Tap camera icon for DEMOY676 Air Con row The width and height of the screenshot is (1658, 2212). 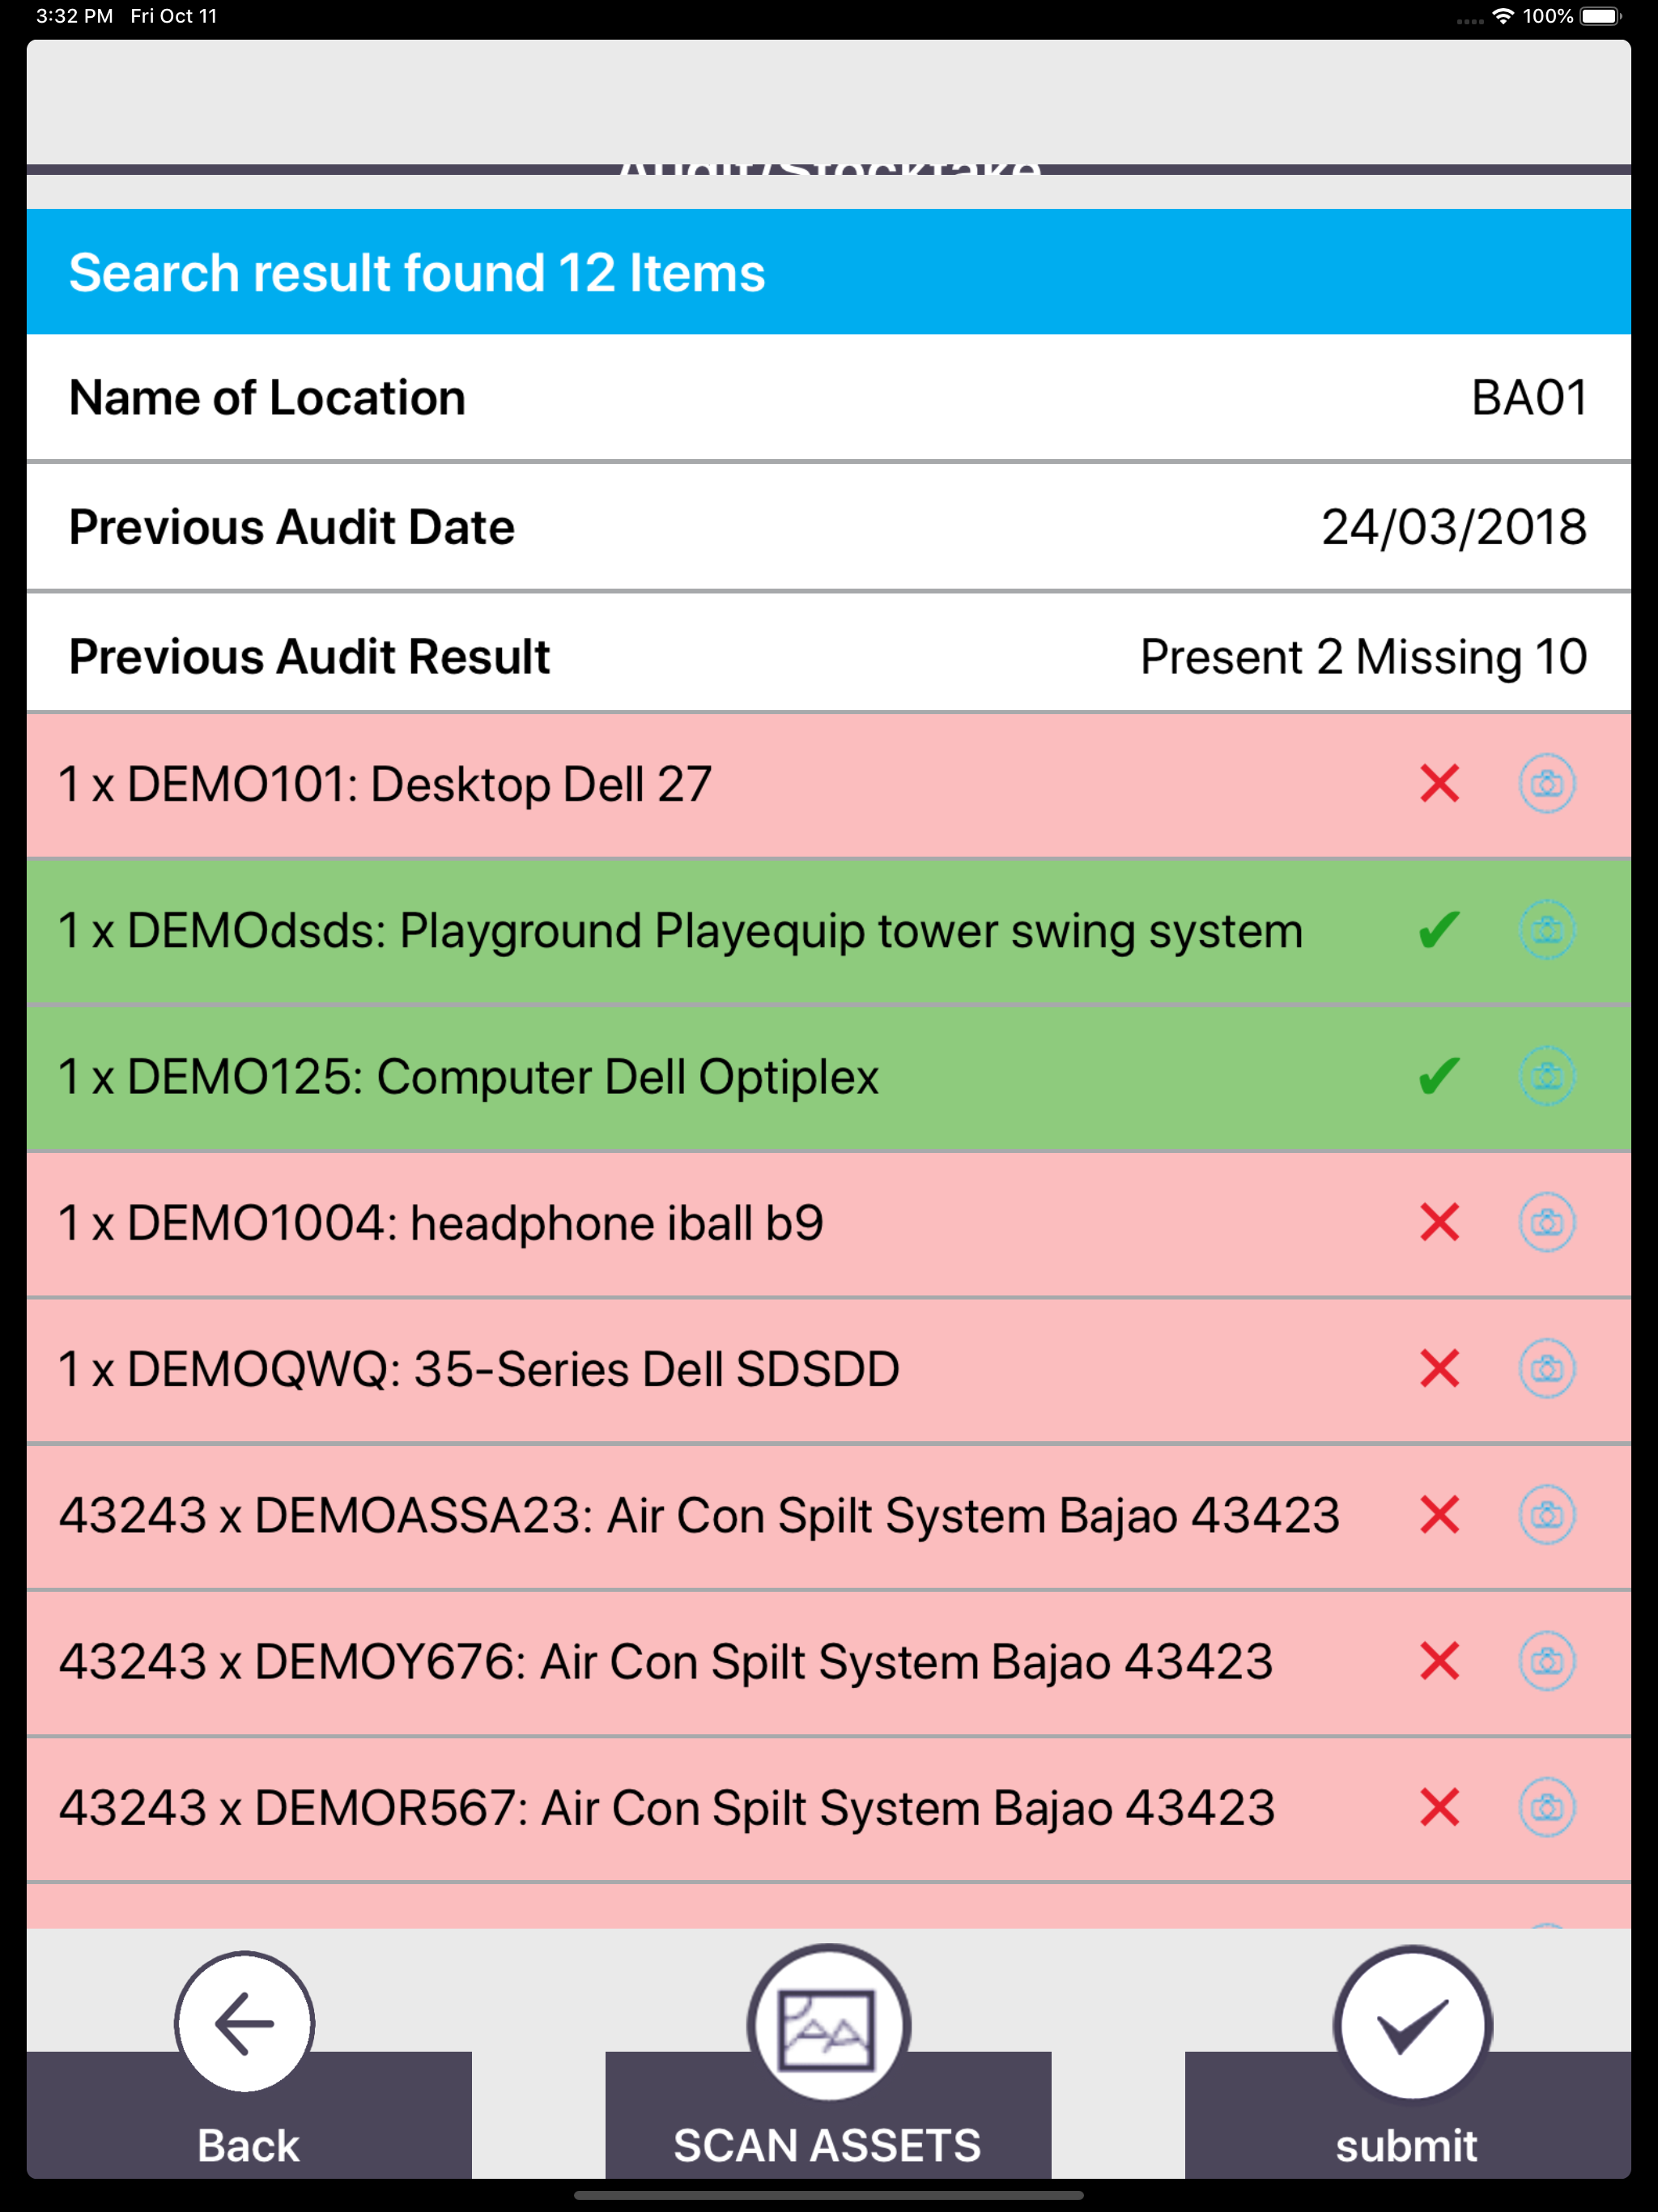[1546, 1661]
